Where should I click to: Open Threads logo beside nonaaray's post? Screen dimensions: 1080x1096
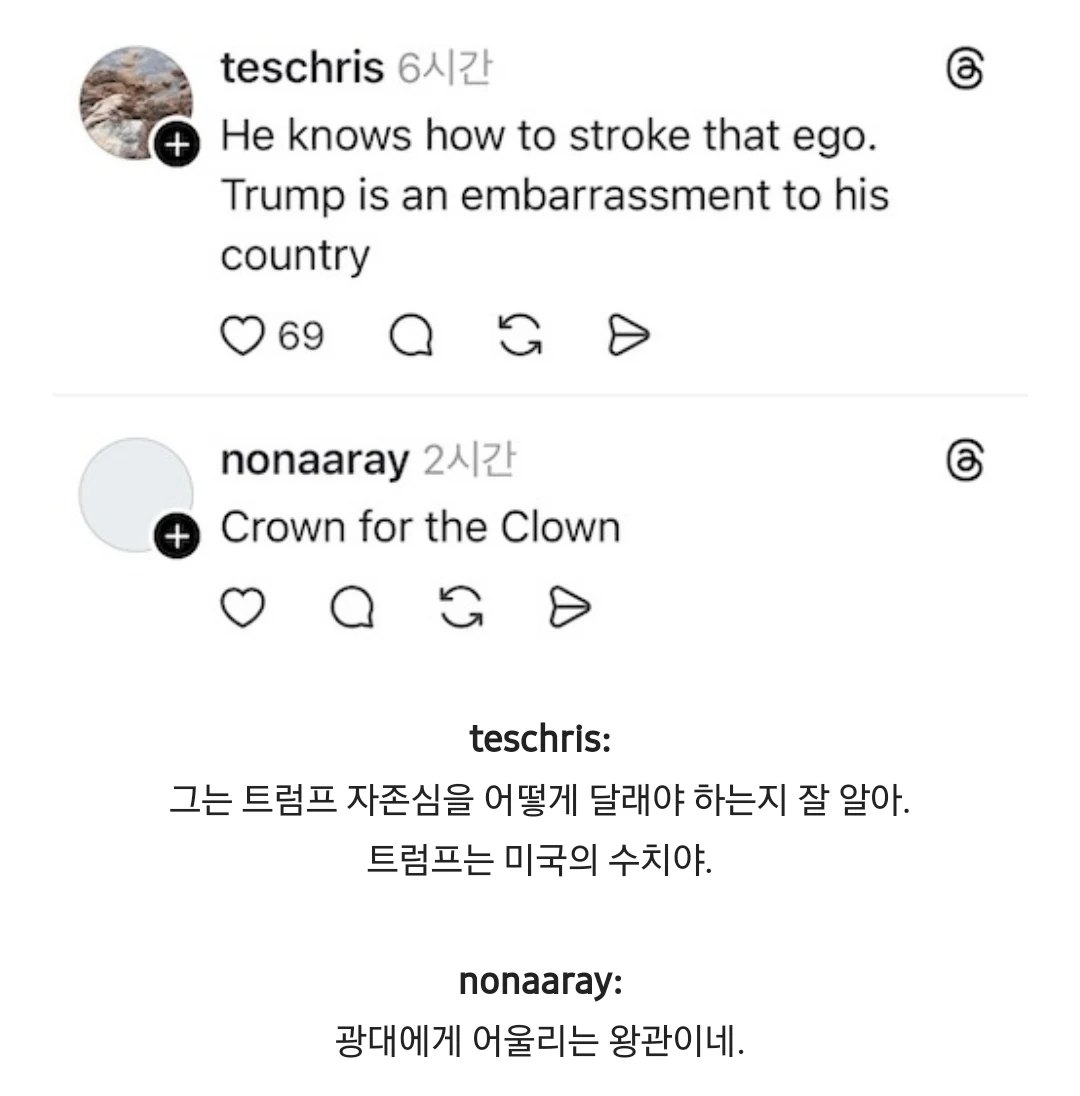point(965,462)
